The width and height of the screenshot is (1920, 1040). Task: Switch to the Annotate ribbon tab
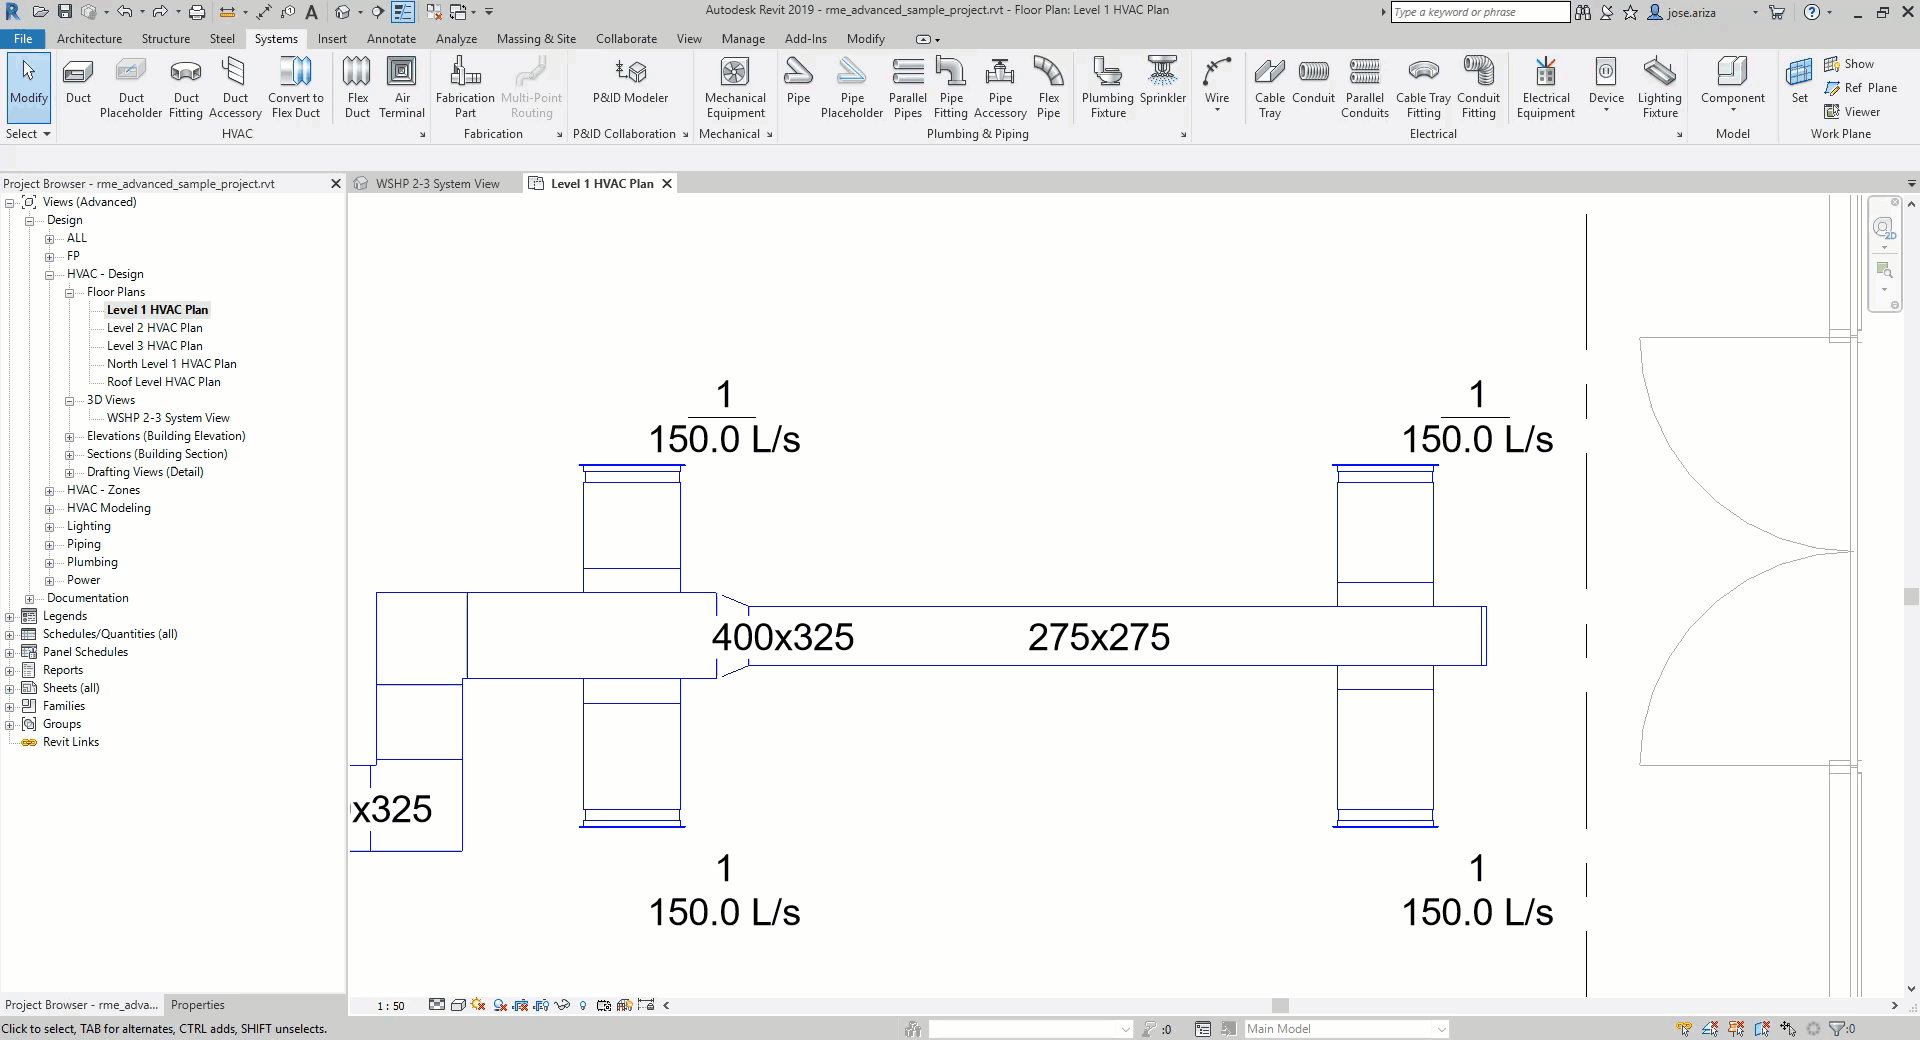(390, 38)
